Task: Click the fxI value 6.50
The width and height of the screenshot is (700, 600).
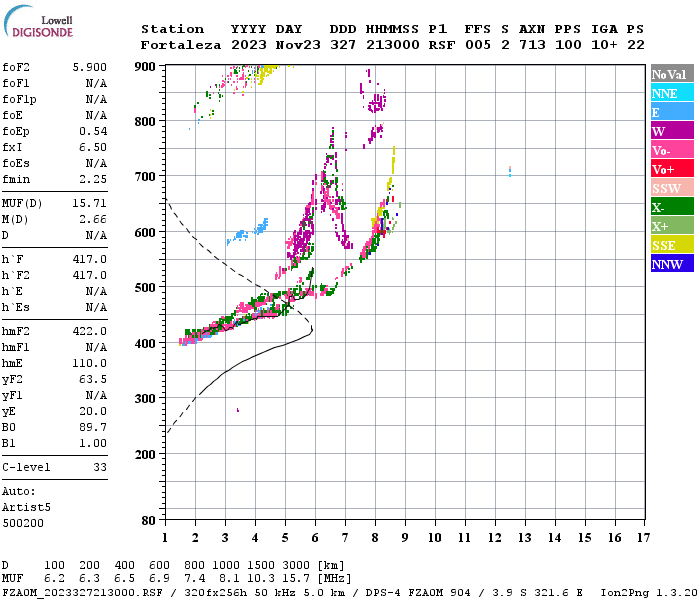Action: click(93, 147)
